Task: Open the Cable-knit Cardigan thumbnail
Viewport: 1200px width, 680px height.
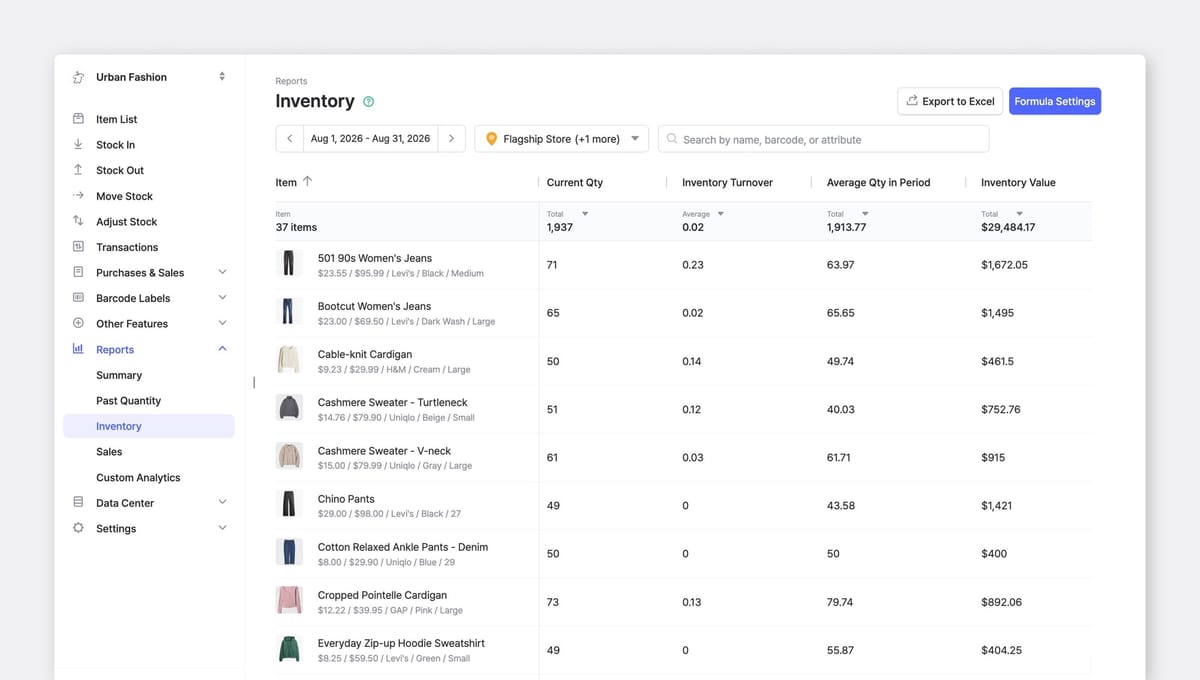Action: coord(289,360)
